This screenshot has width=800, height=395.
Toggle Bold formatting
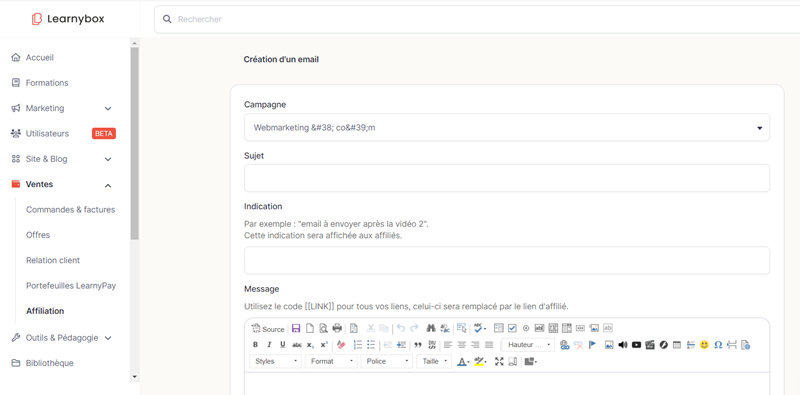256,344
